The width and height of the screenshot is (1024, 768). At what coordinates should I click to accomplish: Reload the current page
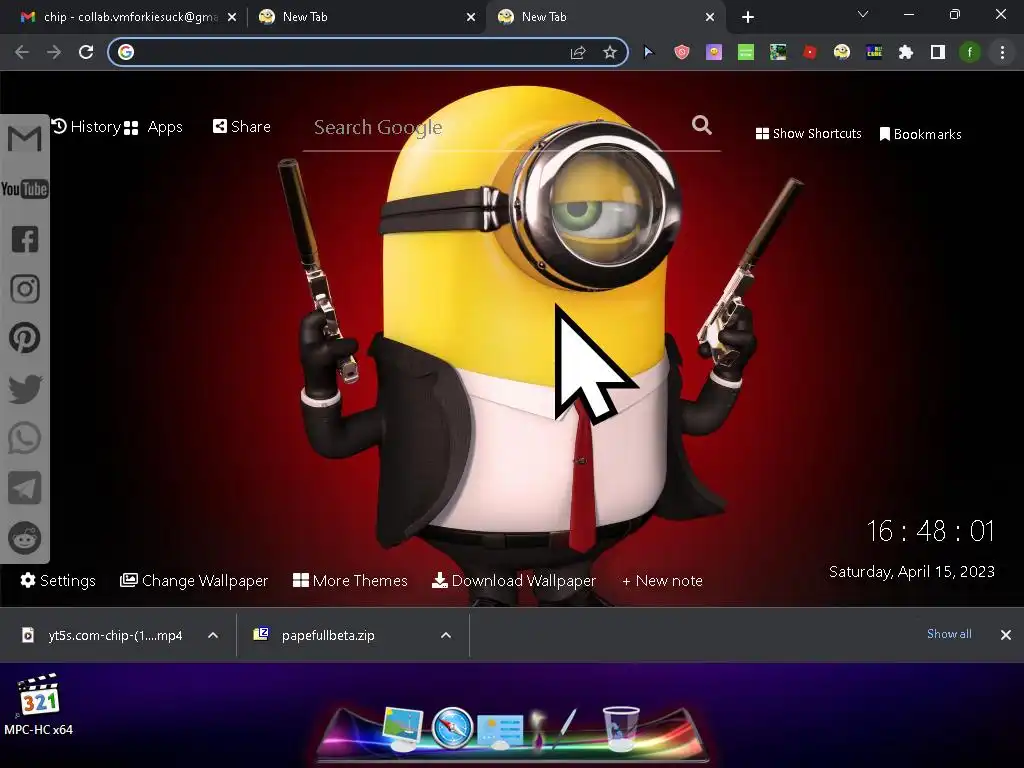[86, 52]
